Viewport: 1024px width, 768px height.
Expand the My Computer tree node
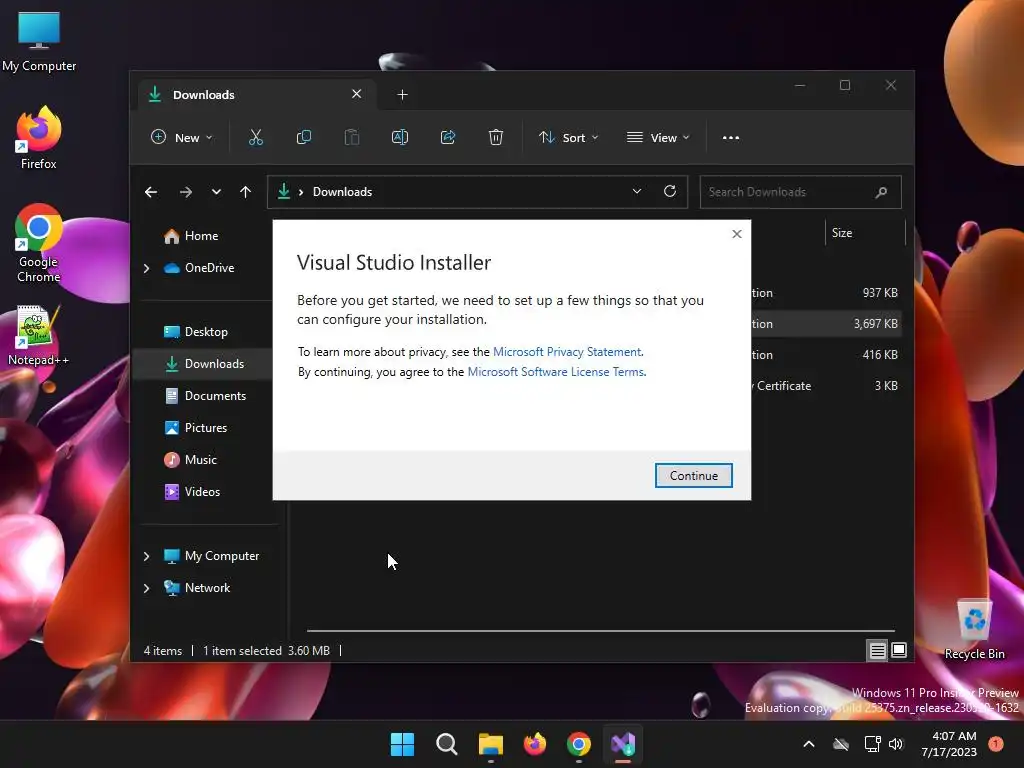pos(146,556)
